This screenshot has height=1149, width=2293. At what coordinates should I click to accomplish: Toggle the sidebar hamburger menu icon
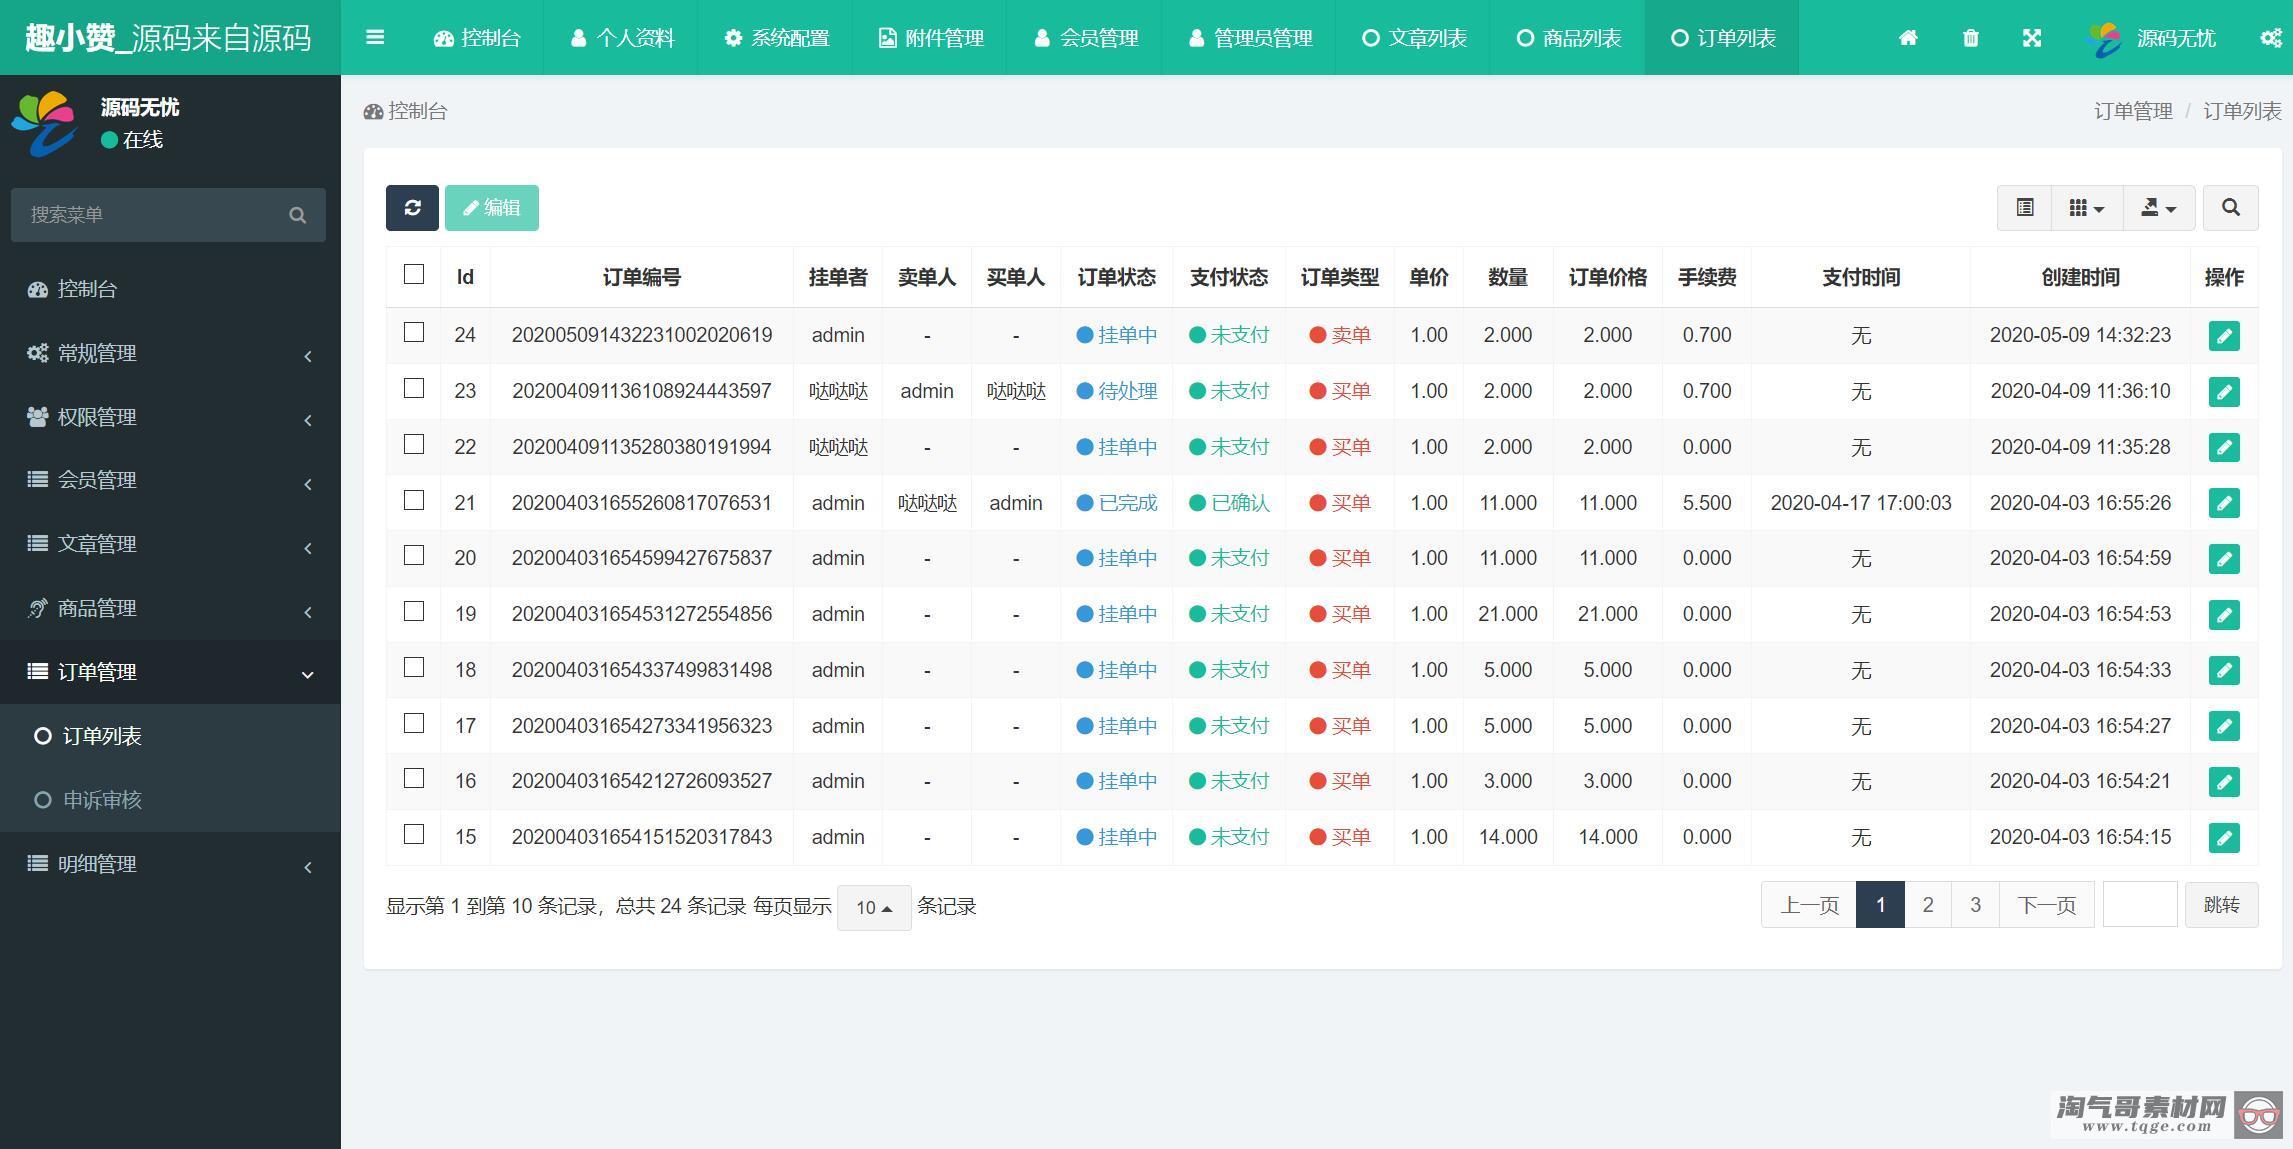click(375, 38)
